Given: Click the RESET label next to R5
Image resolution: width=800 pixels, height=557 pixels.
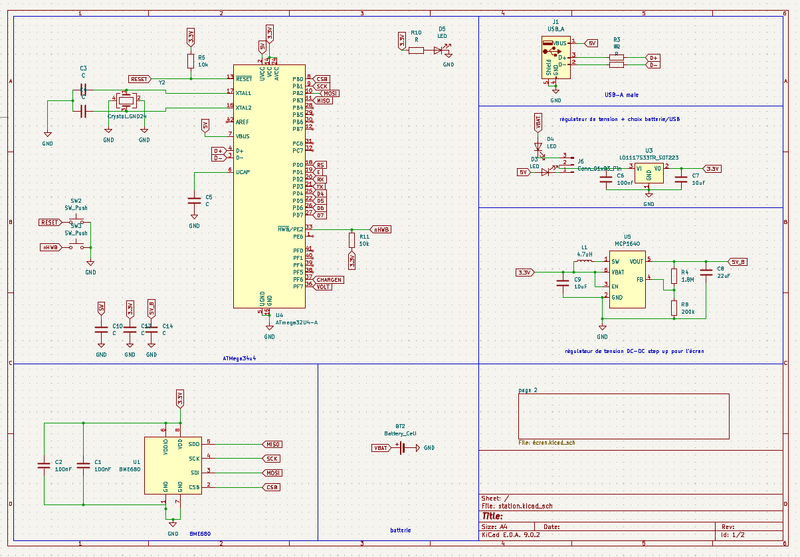Looking at the screenshot, I should coord(140,79).
